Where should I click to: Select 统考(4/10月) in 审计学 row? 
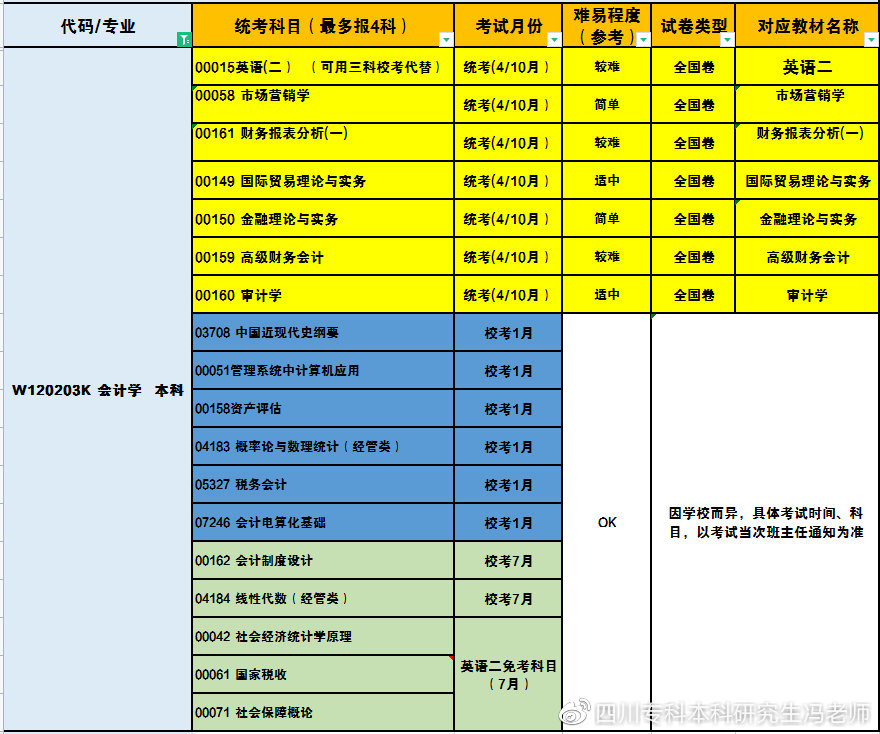508,295
